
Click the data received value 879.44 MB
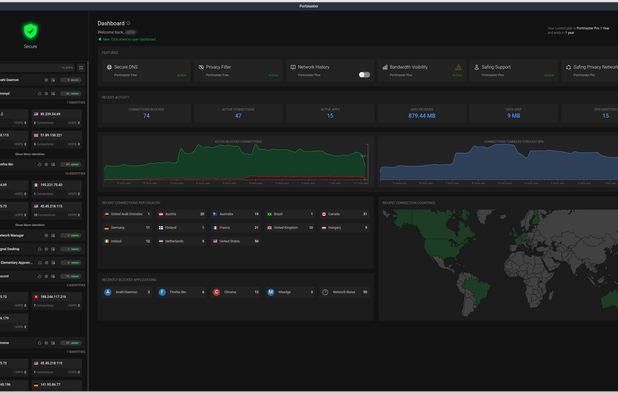(x=422, y=116)
